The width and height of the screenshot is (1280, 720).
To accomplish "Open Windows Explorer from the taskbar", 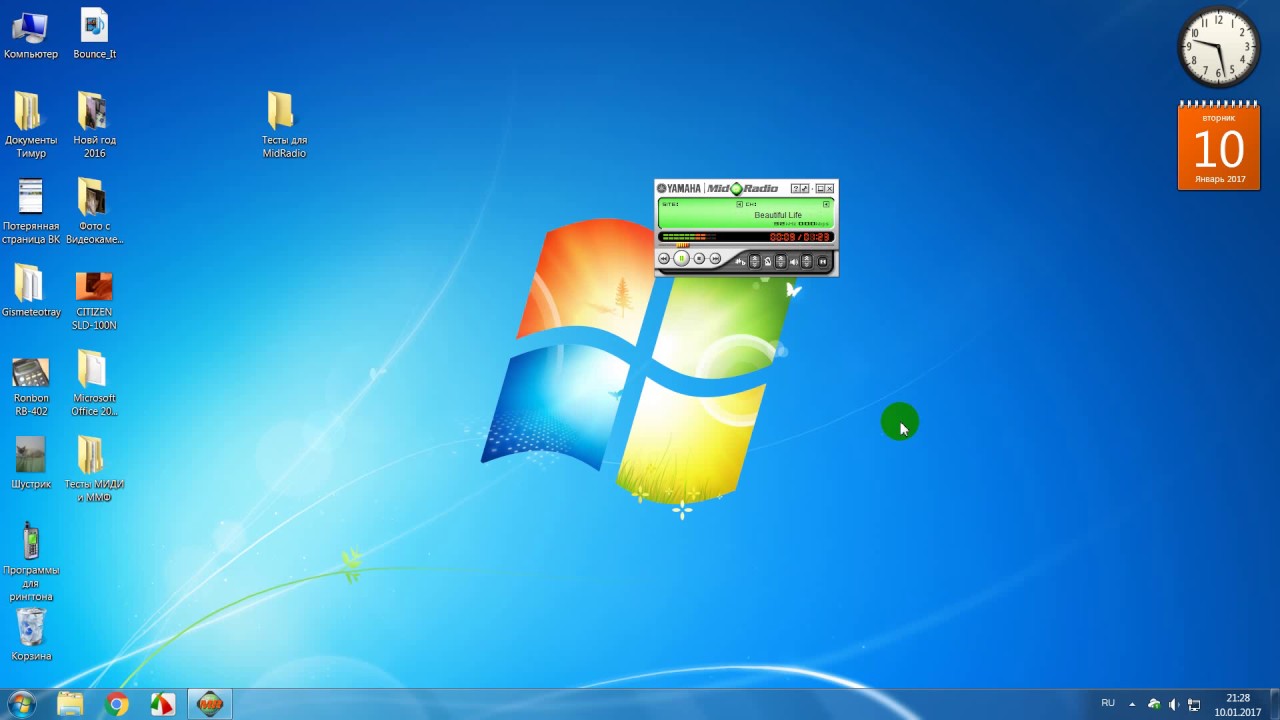I will click(70, 704).
